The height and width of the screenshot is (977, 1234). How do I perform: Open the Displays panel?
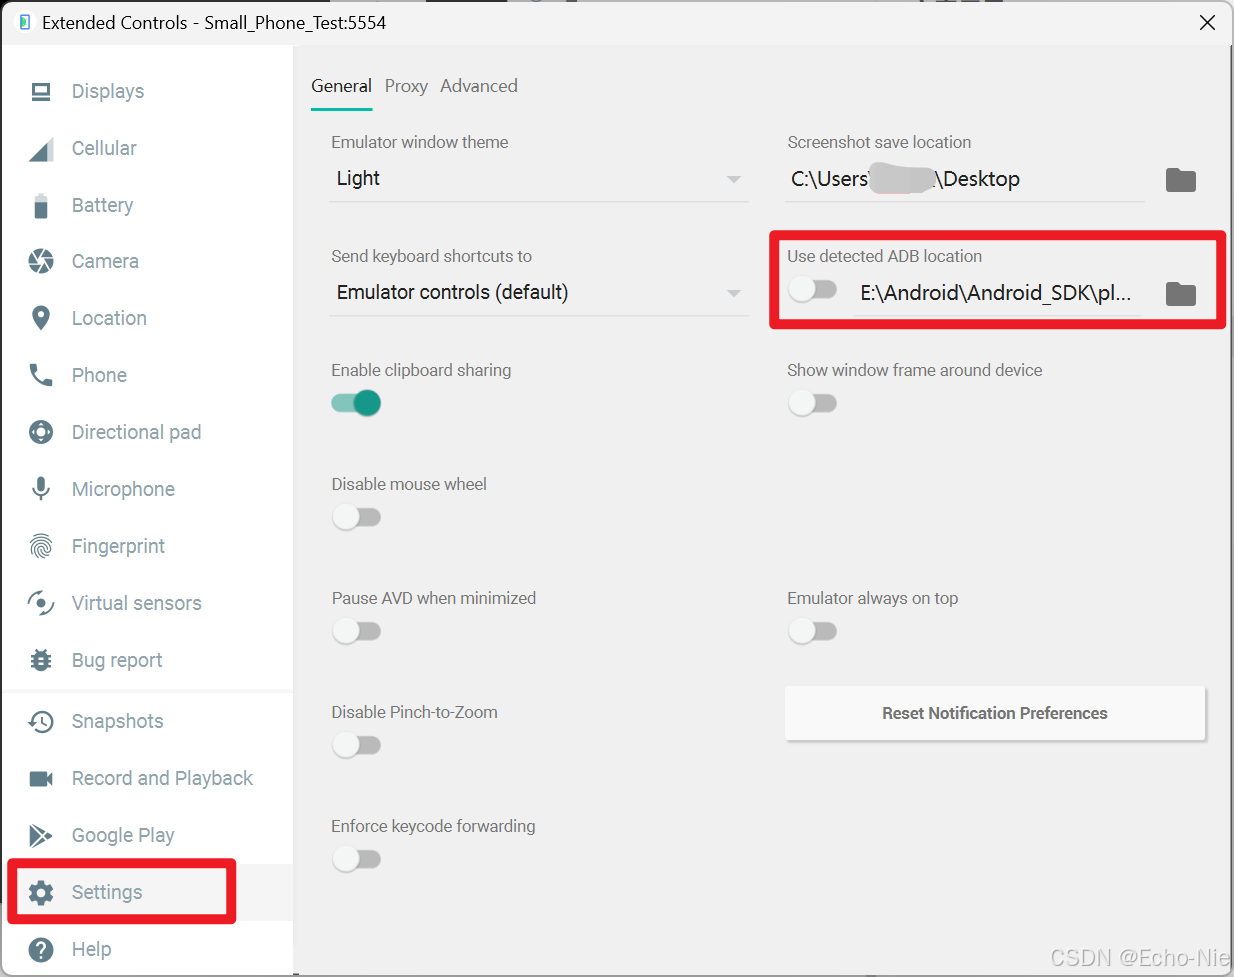tap(40, 91)
